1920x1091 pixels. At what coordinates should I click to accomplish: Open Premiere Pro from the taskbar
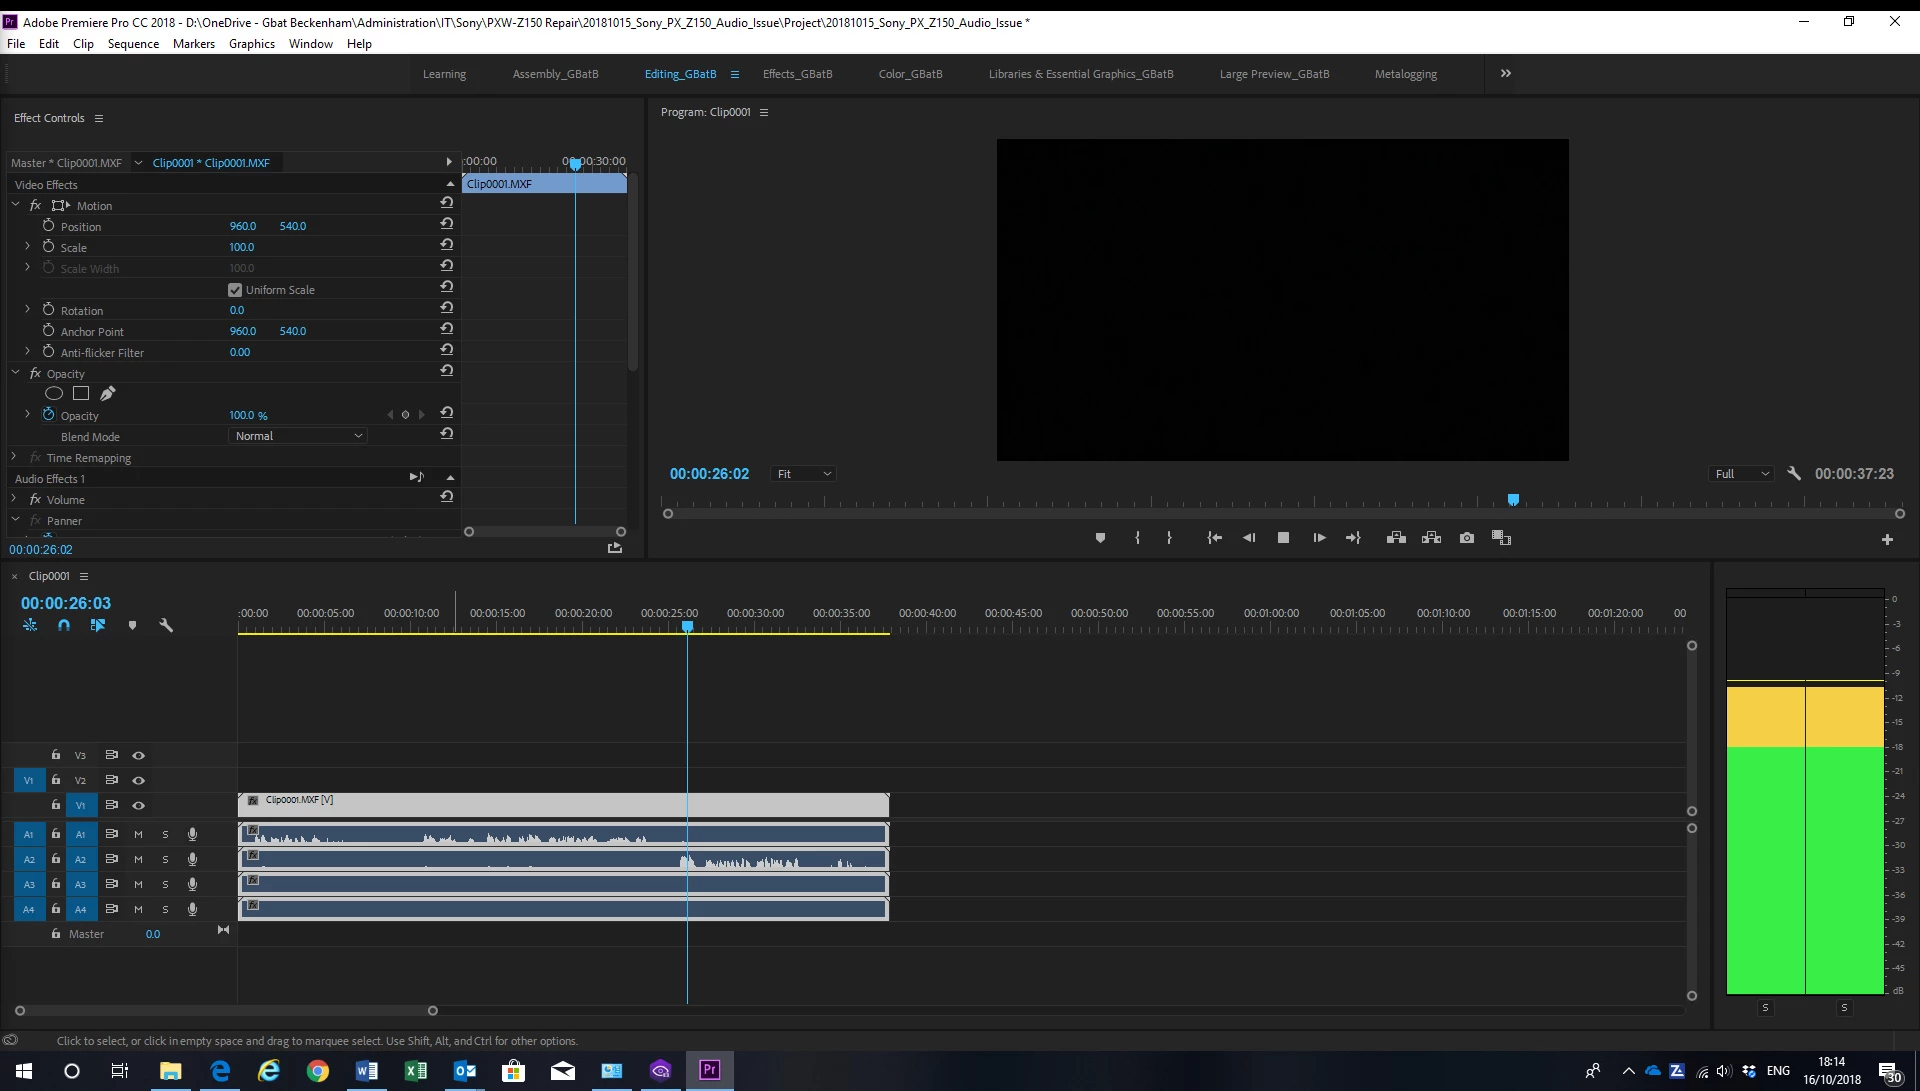point(709,1070)
